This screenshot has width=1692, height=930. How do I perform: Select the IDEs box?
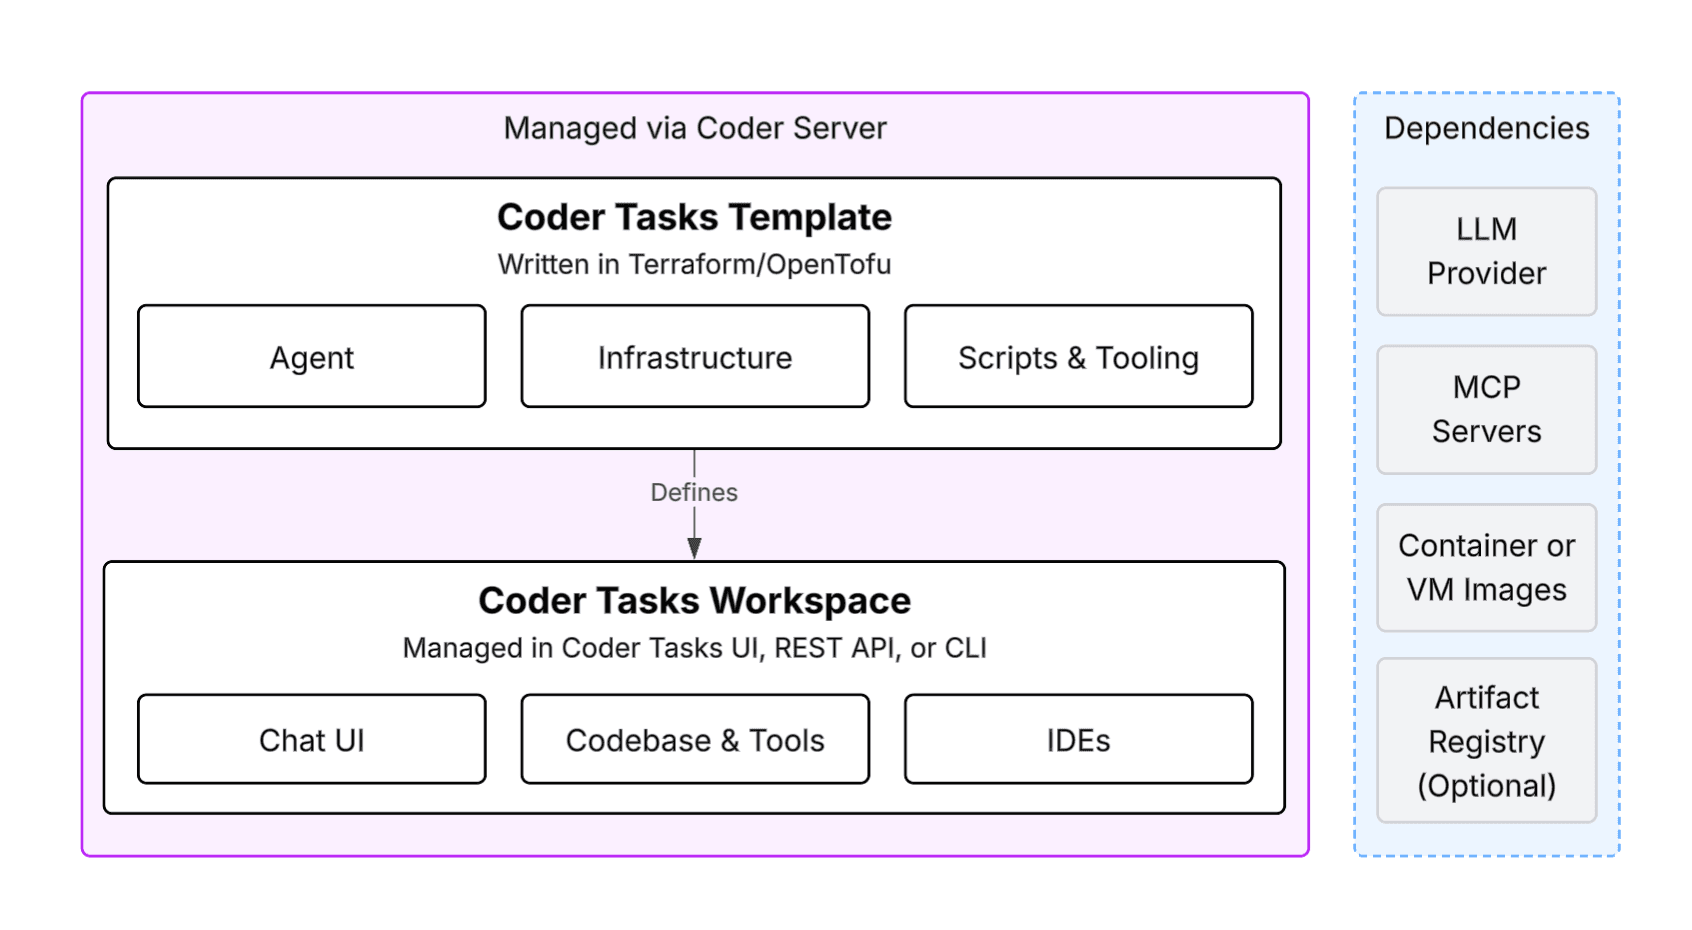point(1078,740)
